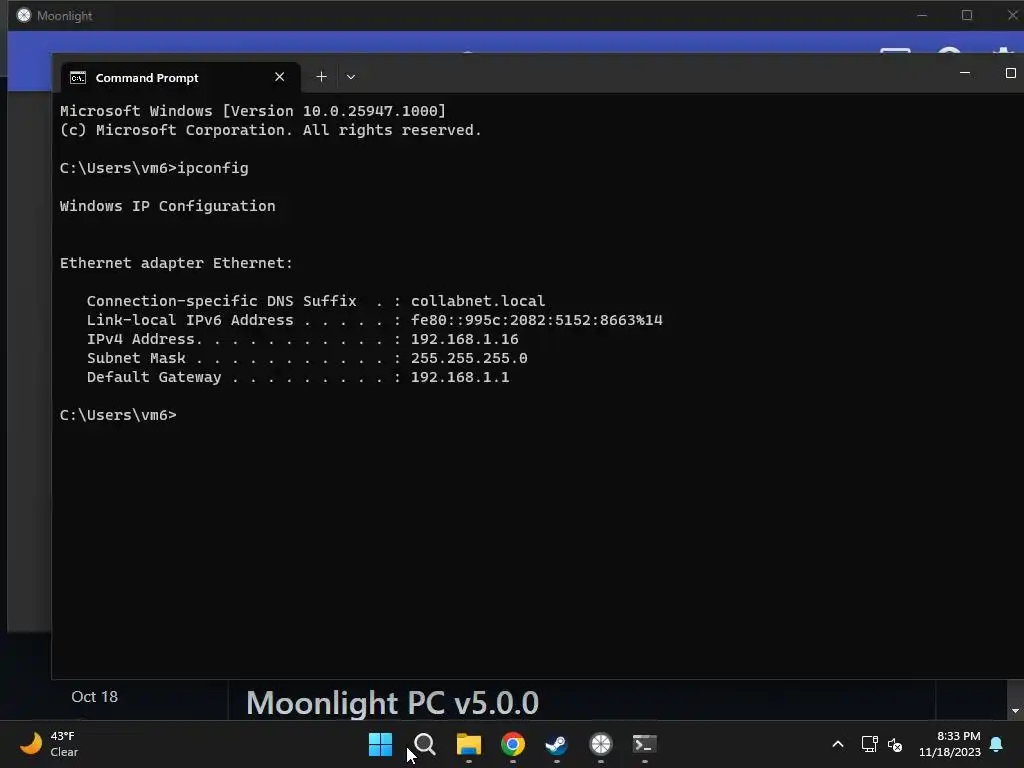Maximize the Command Prompt window
Image resolution: width=1024 pixels, height=768 pixels.
[1010, 73]
